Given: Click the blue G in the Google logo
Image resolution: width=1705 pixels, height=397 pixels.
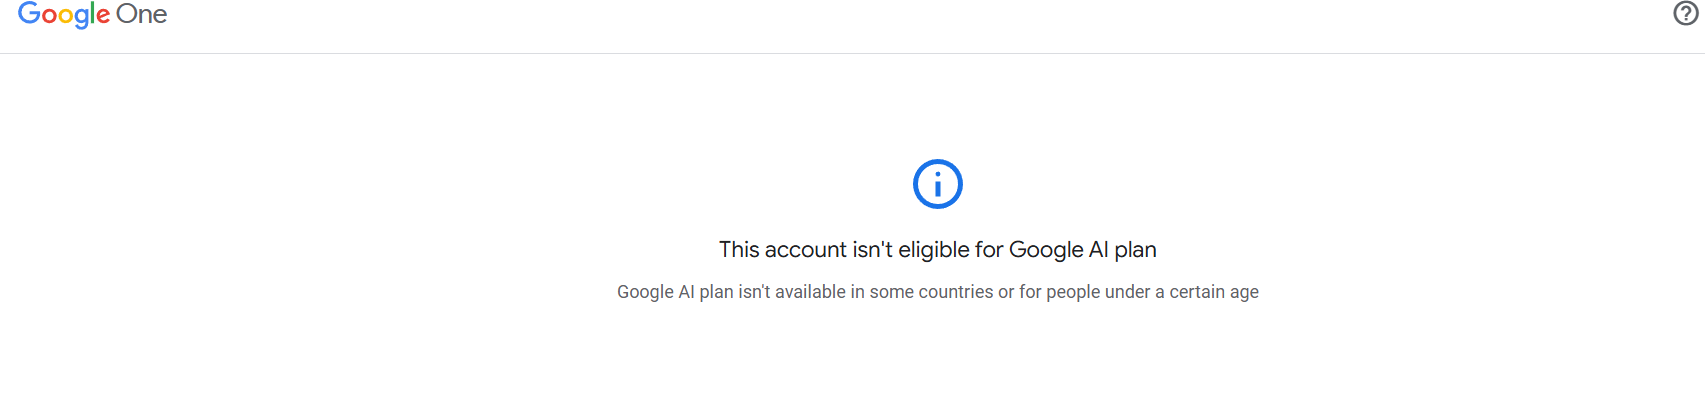Looking at the screenshot, I should click(x=29, y=13).
